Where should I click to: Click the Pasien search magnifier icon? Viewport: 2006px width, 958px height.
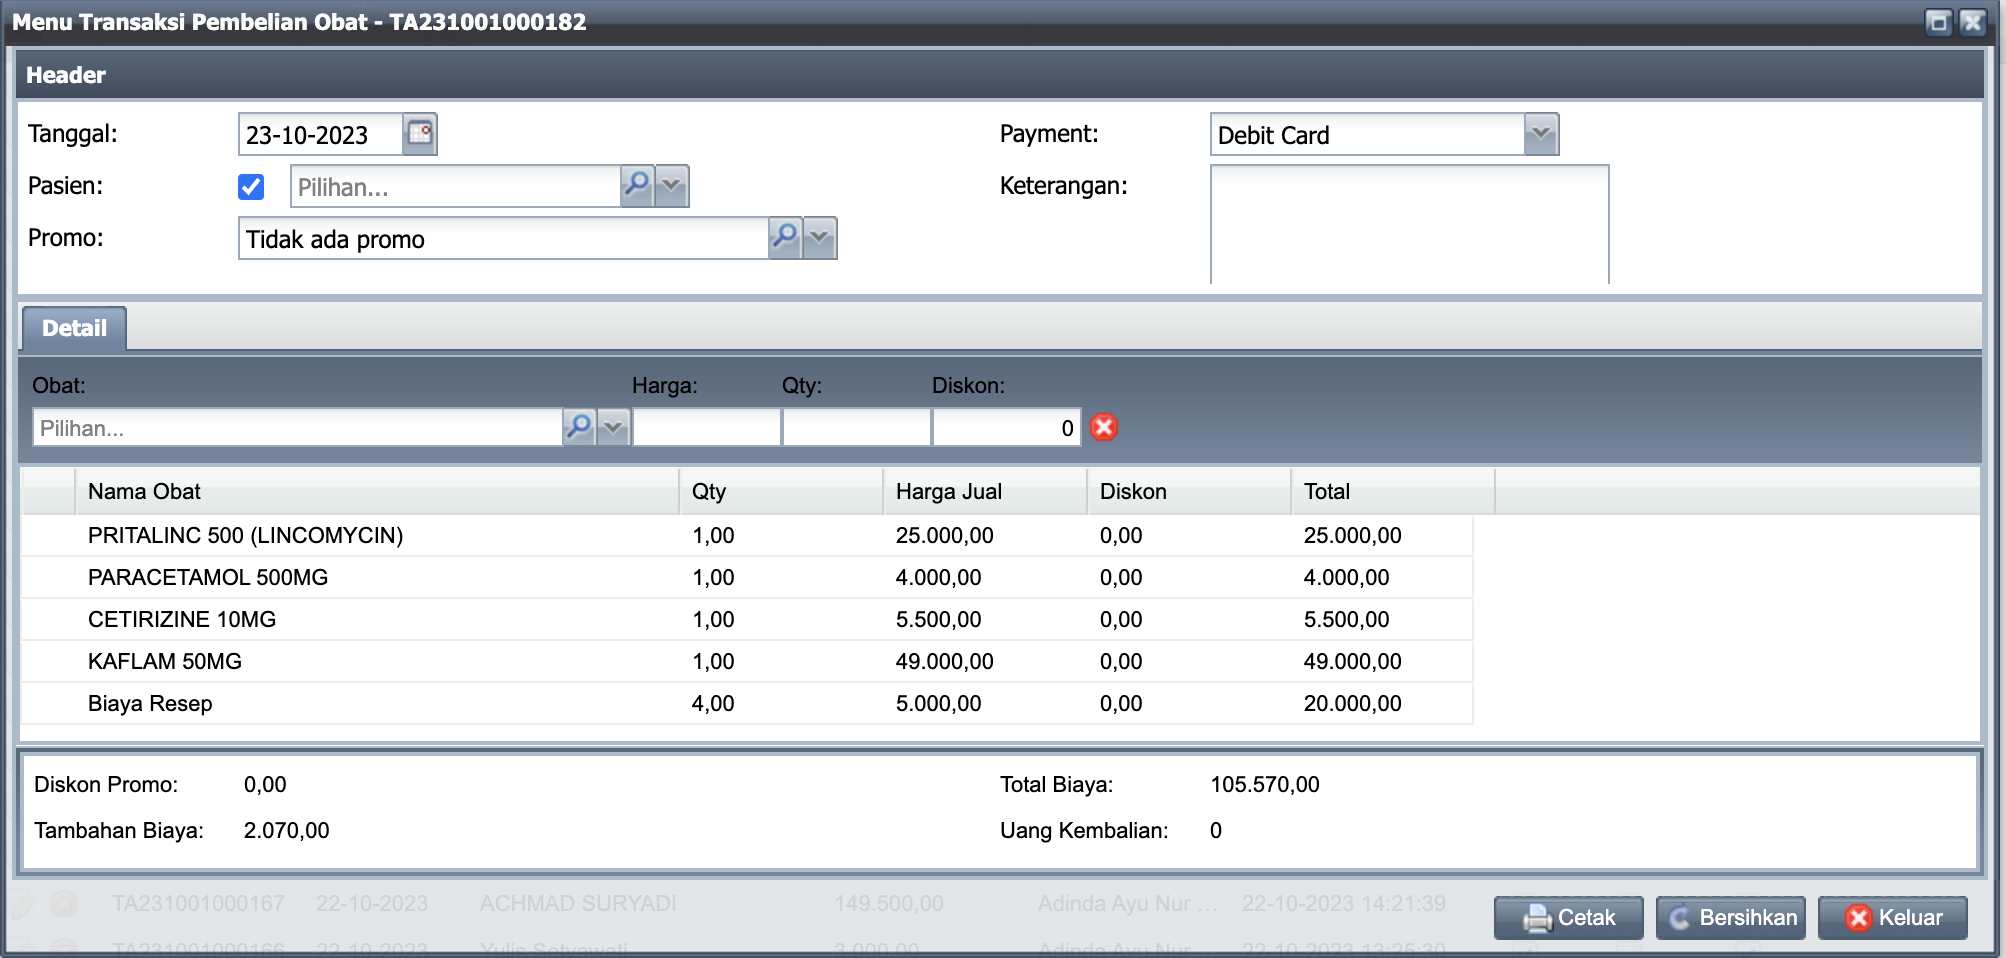(637, 186)
